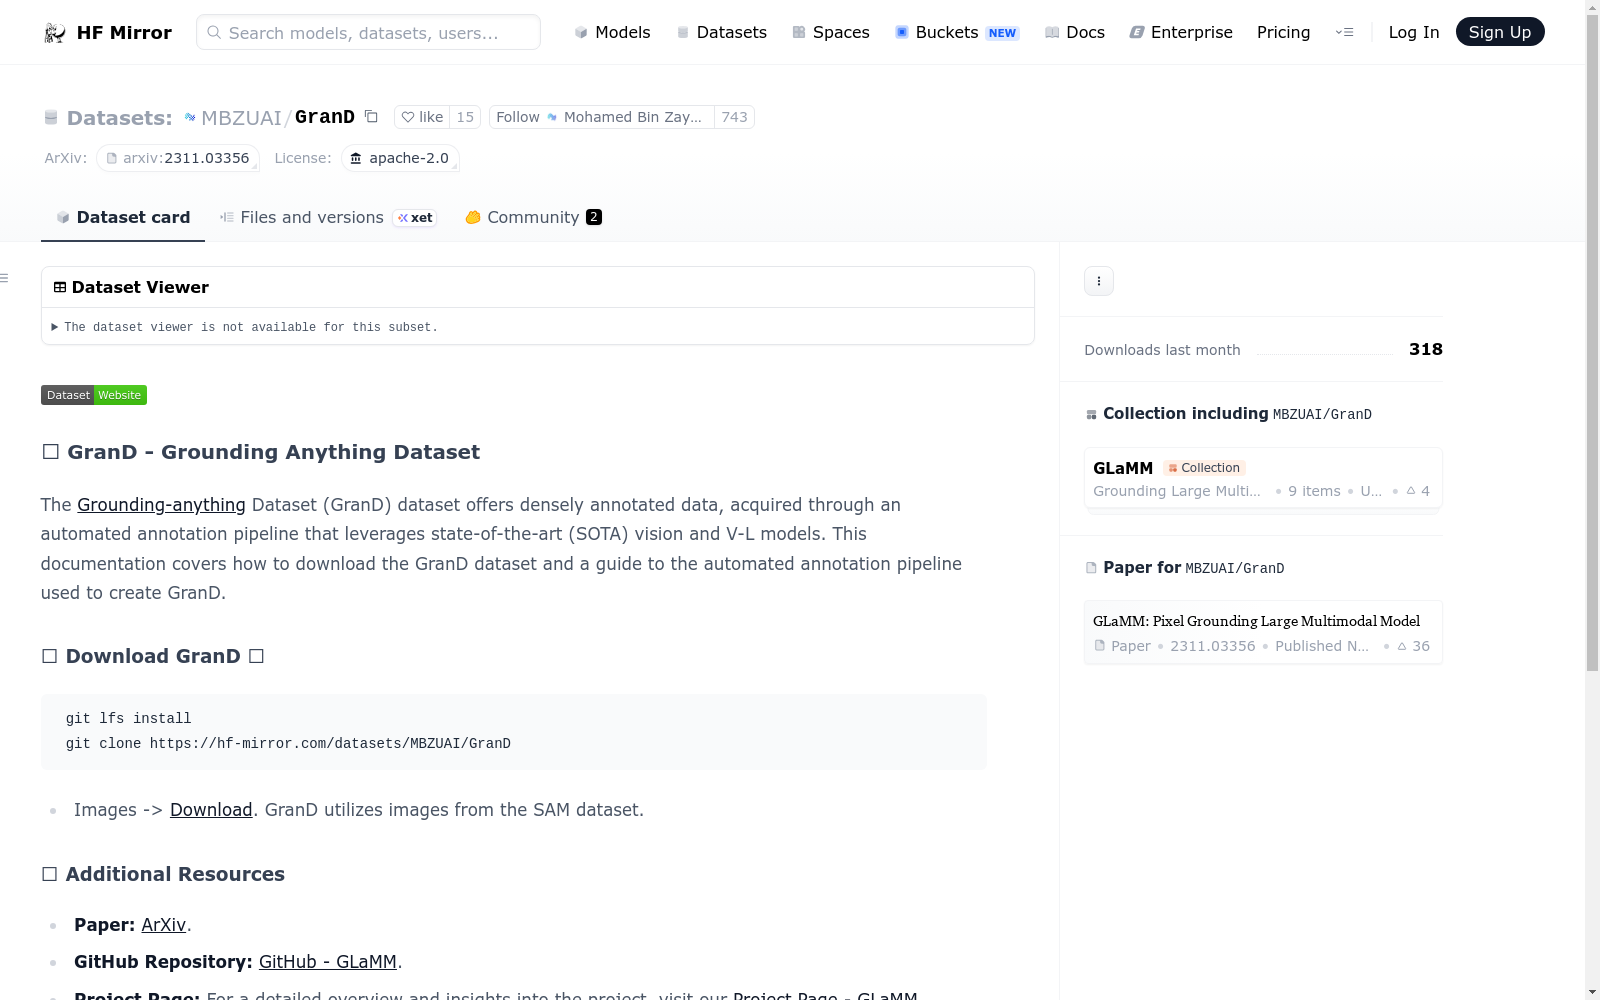
Task: Open the Docs page
Action: tap(1075, 32)
